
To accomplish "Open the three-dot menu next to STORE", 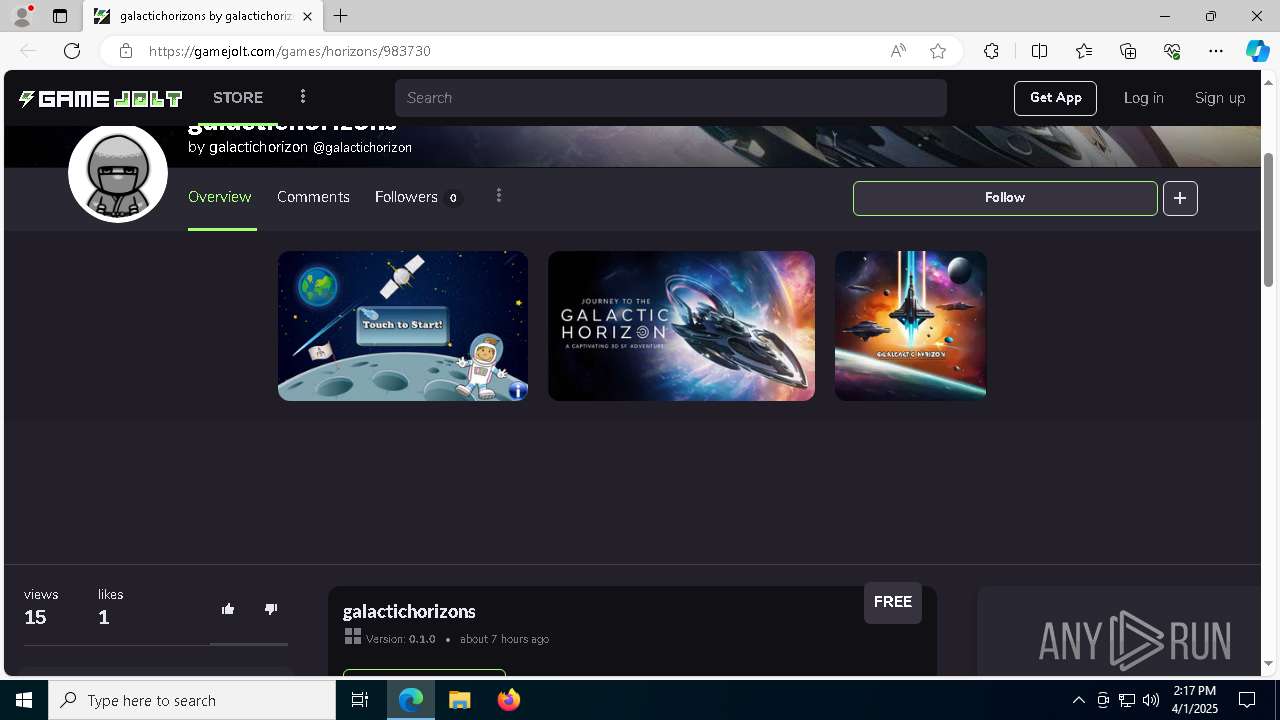I will pos(303,97).
